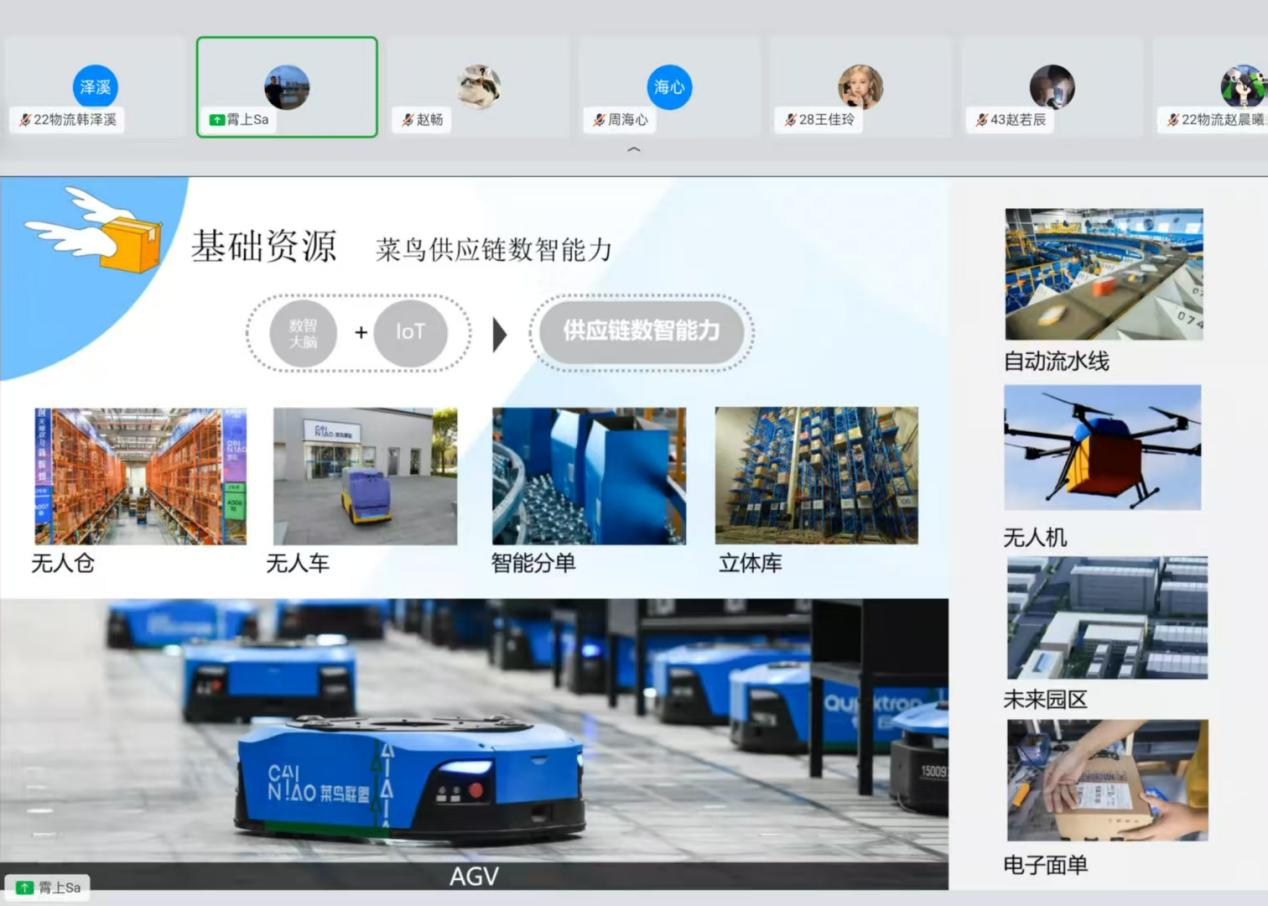The image size is (1268, 906).
Task: Toggle the mic status icon for 28王佳玲
Action: (x=790, y=120)
